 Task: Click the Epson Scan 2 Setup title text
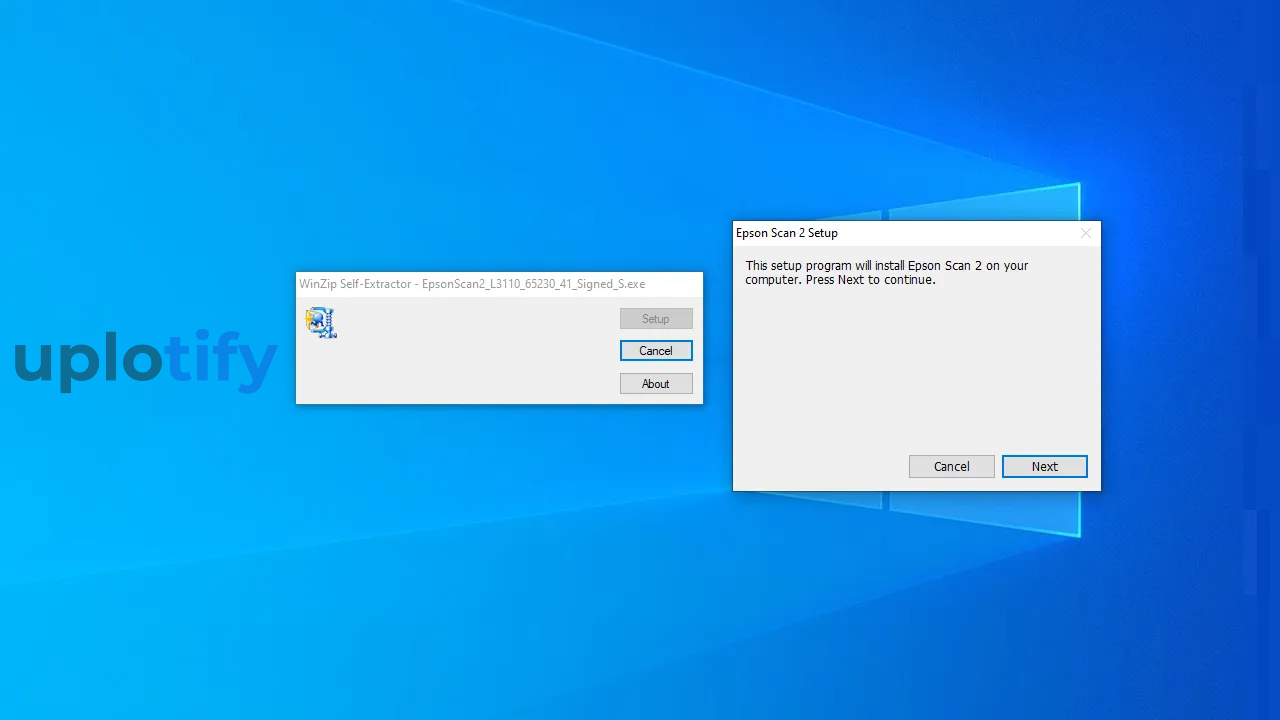787,233
